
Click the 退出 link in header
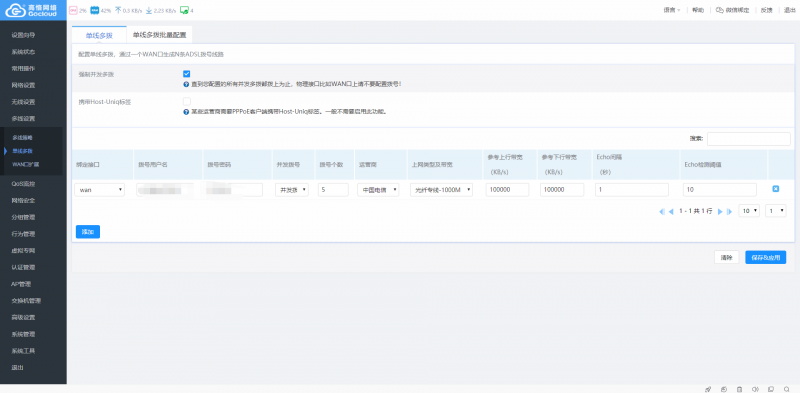click(790, 10)
